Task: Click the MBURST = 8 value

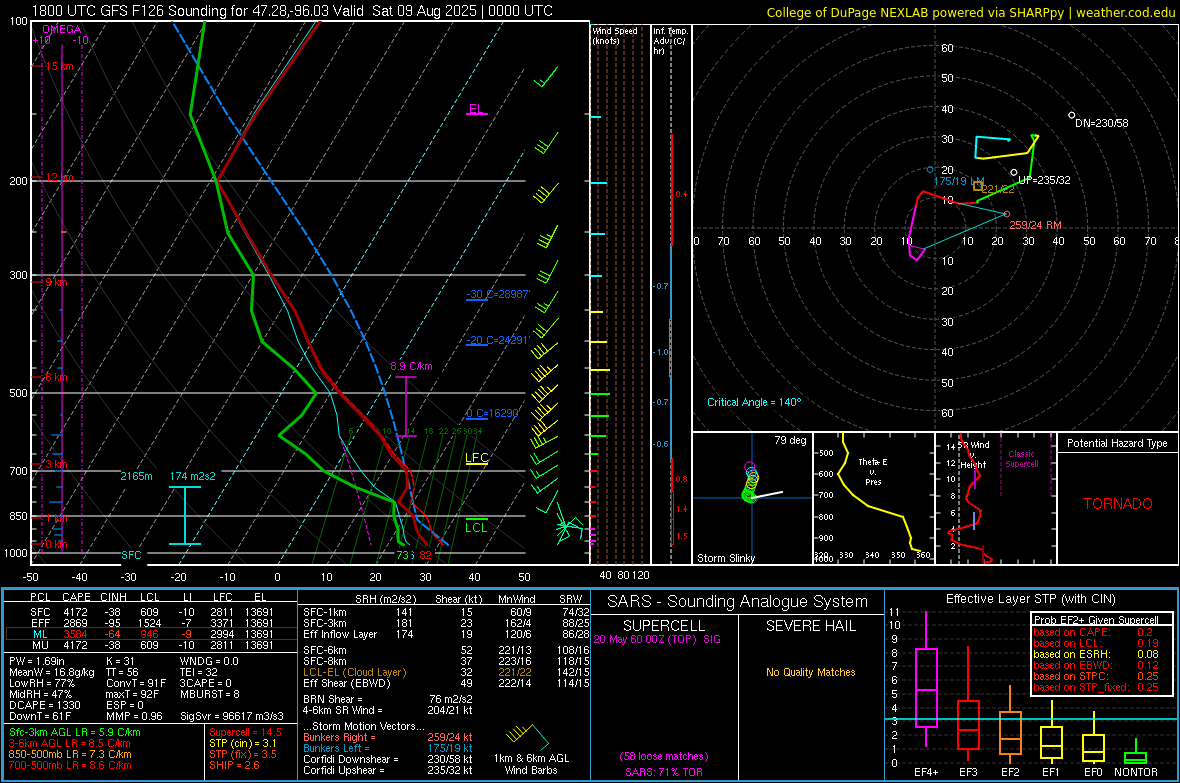Action: 209,694
